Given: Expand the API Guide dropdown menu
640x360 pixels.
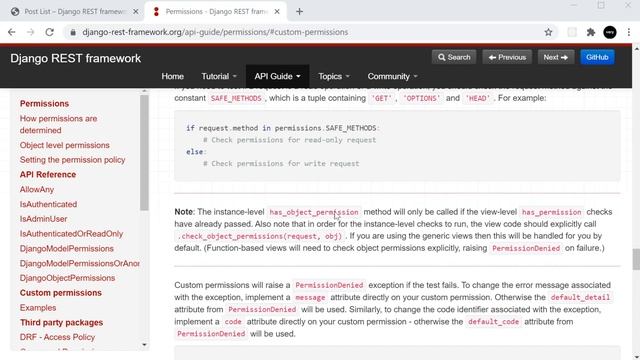Looking at the screenshot, I should [x=277, y=76].
